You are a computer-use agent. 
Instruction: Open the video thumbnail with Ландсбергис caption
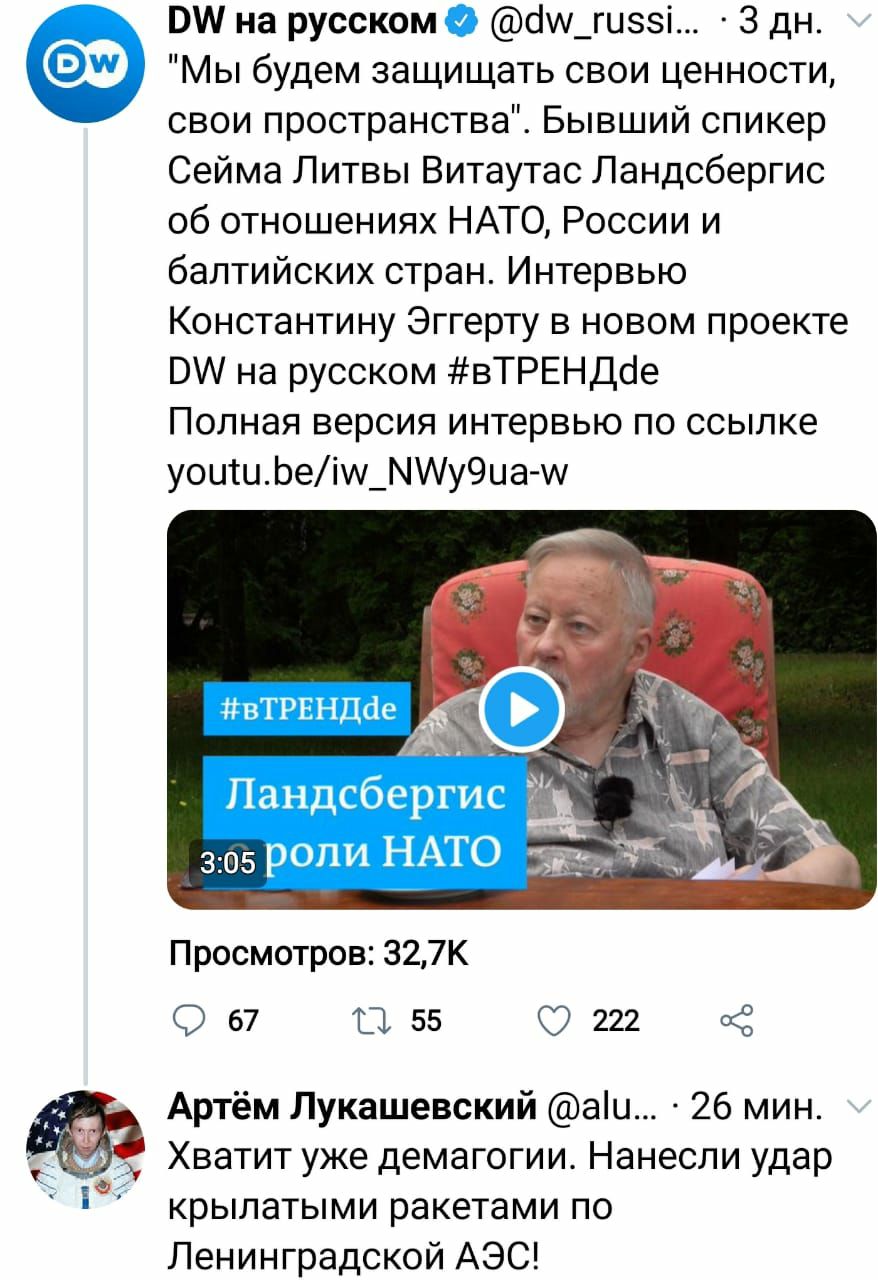pos(522,709)
